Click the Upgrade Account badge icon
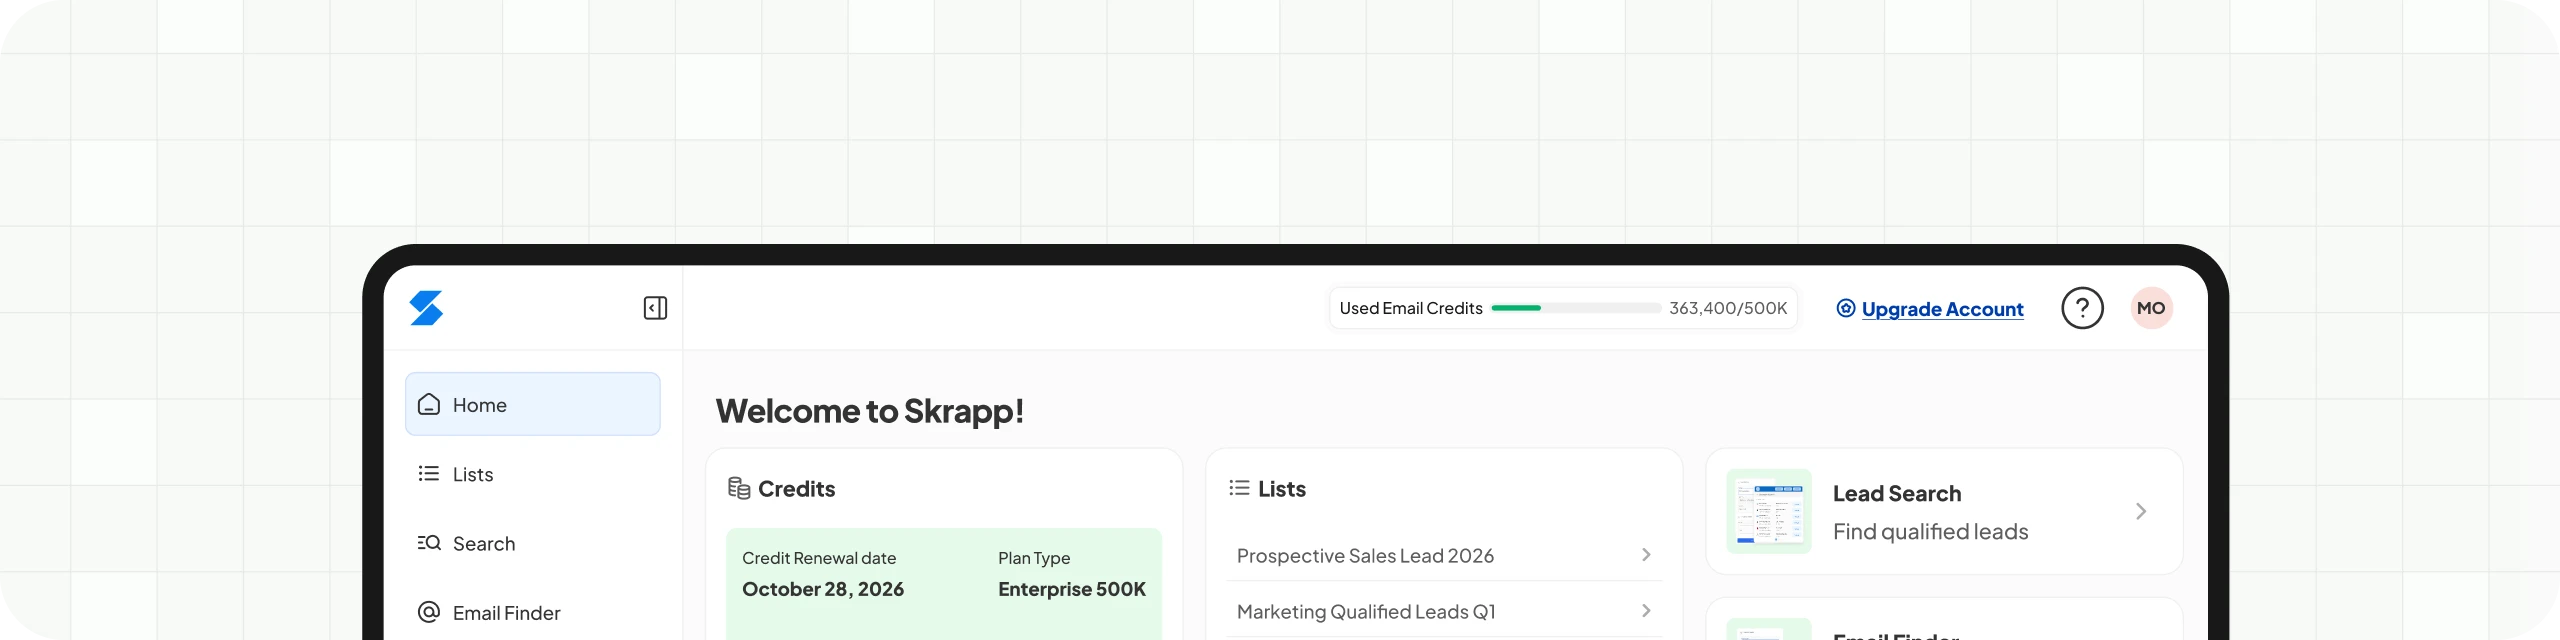 [x=1846, y=308]
